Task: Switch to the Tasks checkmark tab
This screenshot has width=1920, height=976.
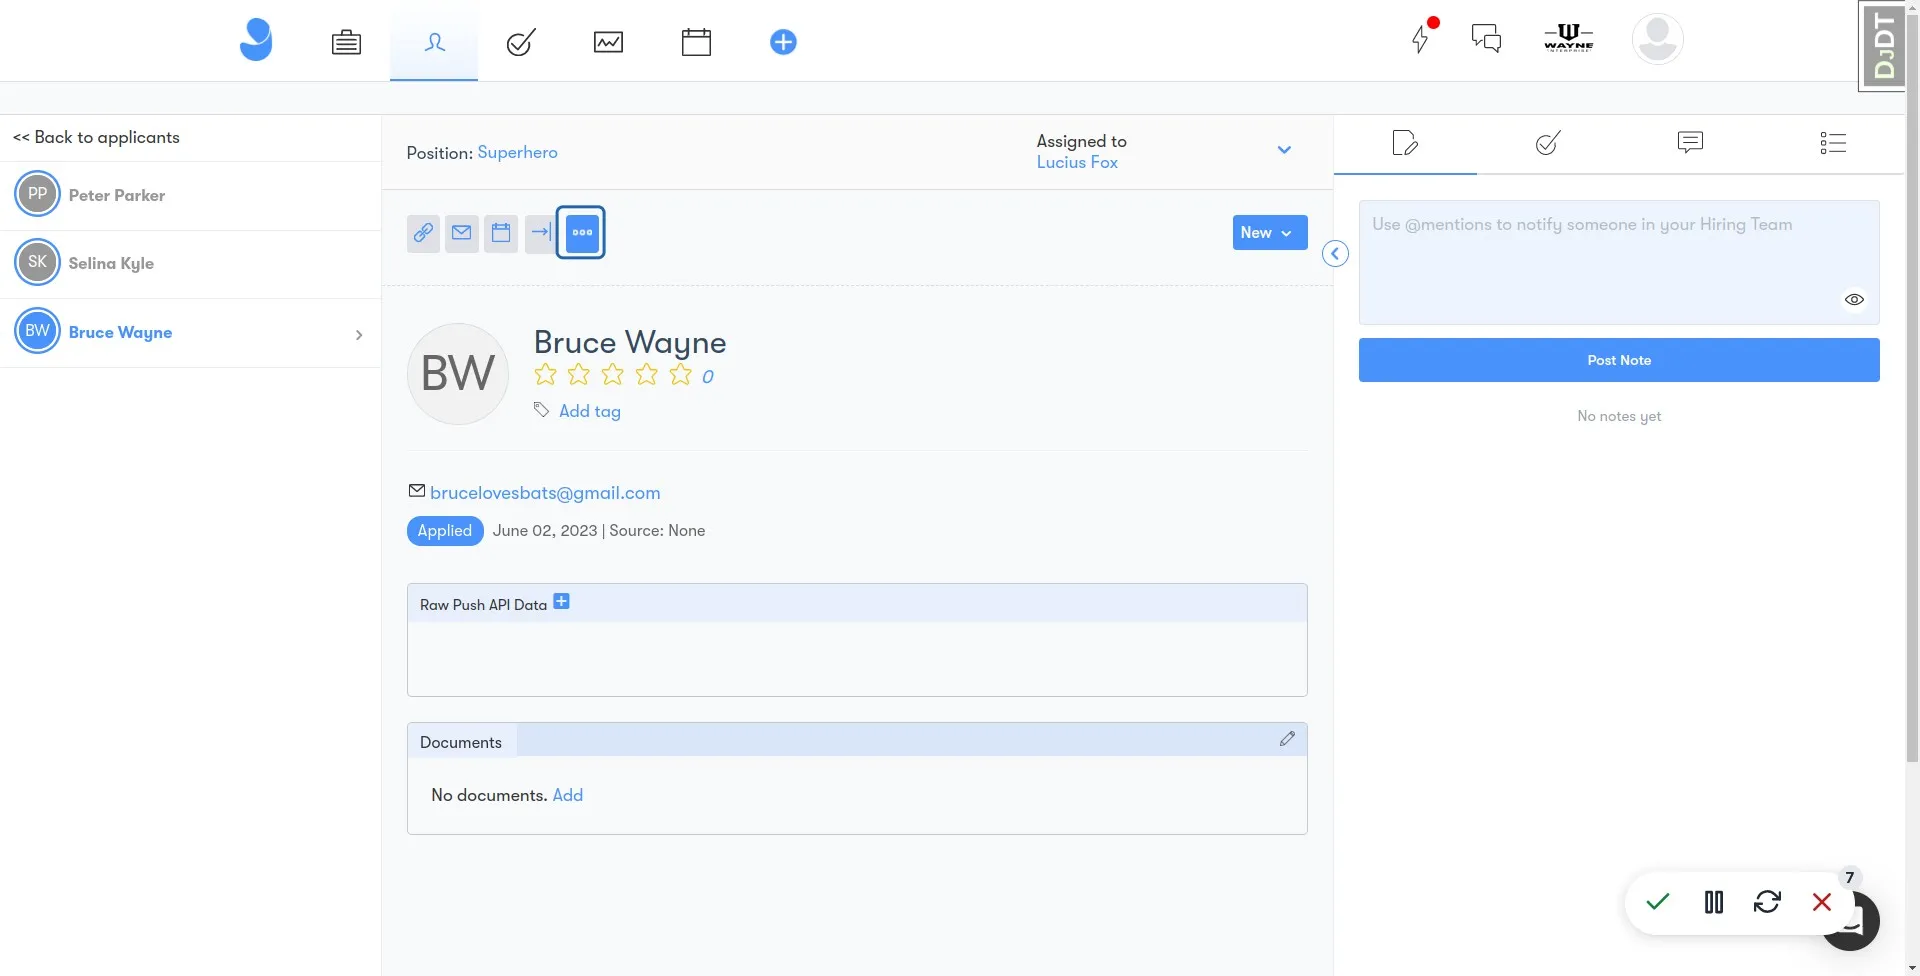Action: (x=1548, y=144)
